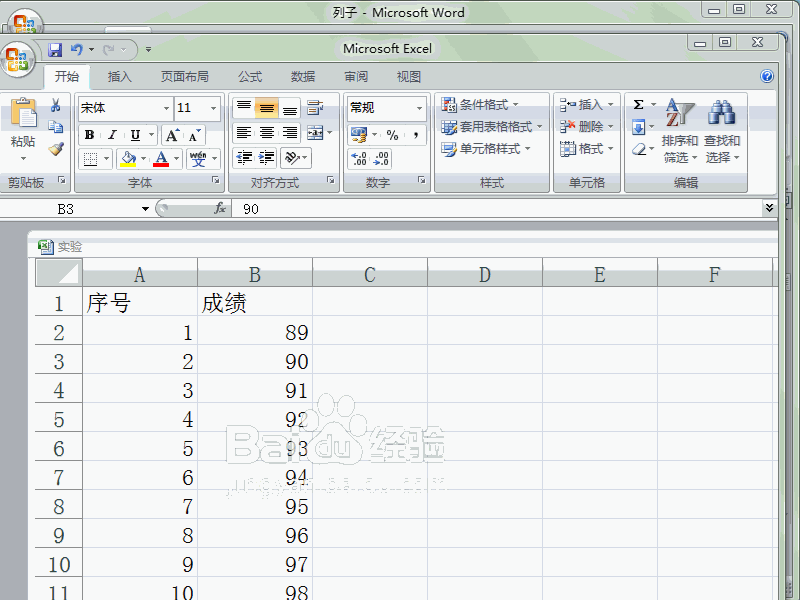Viewport: 800px width, 600px height.
Task: Switch to the 审阅 ribbon tab
Action: [x=356, y=77]
